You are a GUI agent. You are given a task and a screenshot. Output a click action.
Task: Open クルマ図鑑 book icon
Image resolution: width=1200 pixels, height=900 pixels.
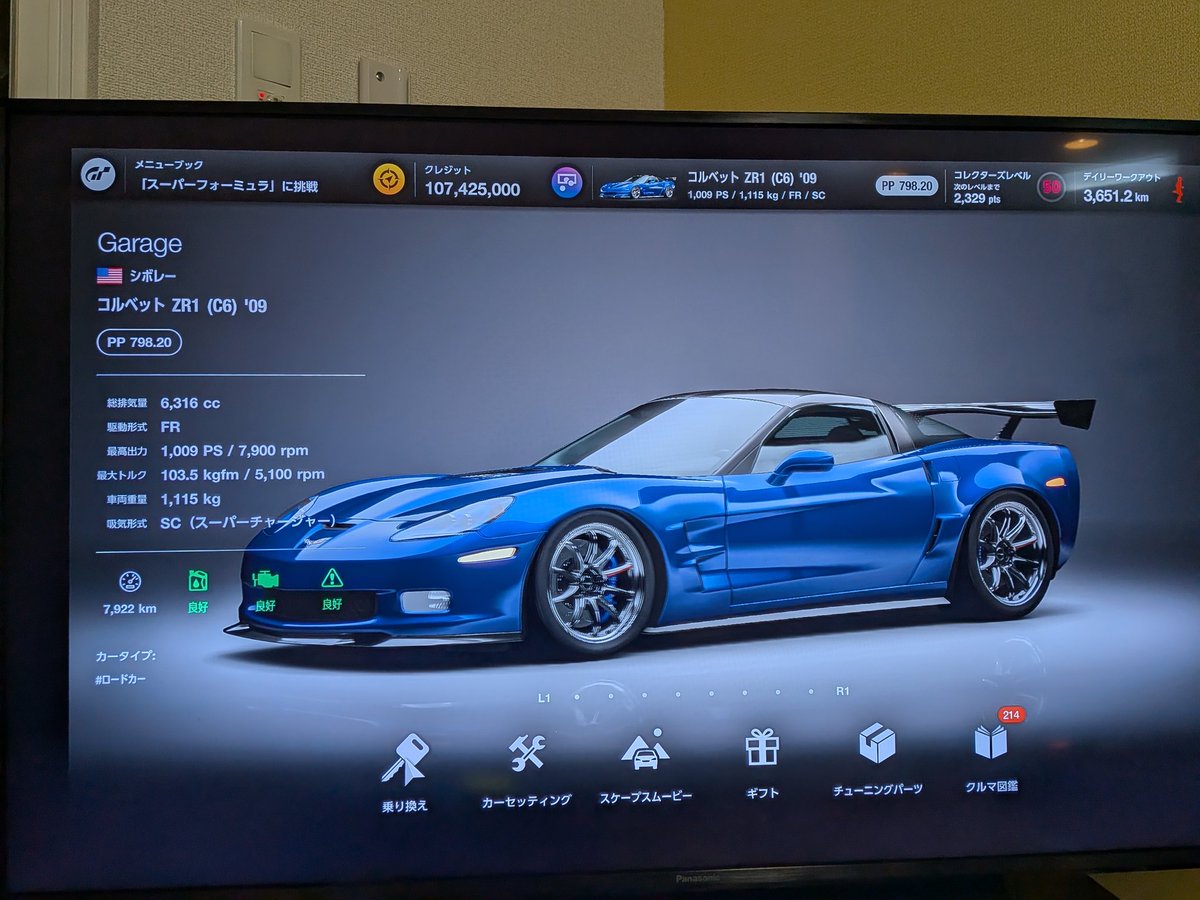990,742
